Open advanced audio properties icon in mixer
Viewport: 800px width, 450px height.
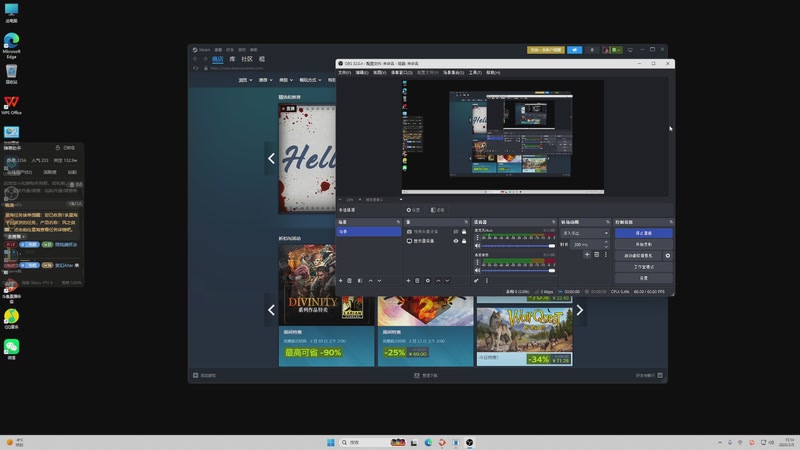pyautogui.click(x=476, y=281)
